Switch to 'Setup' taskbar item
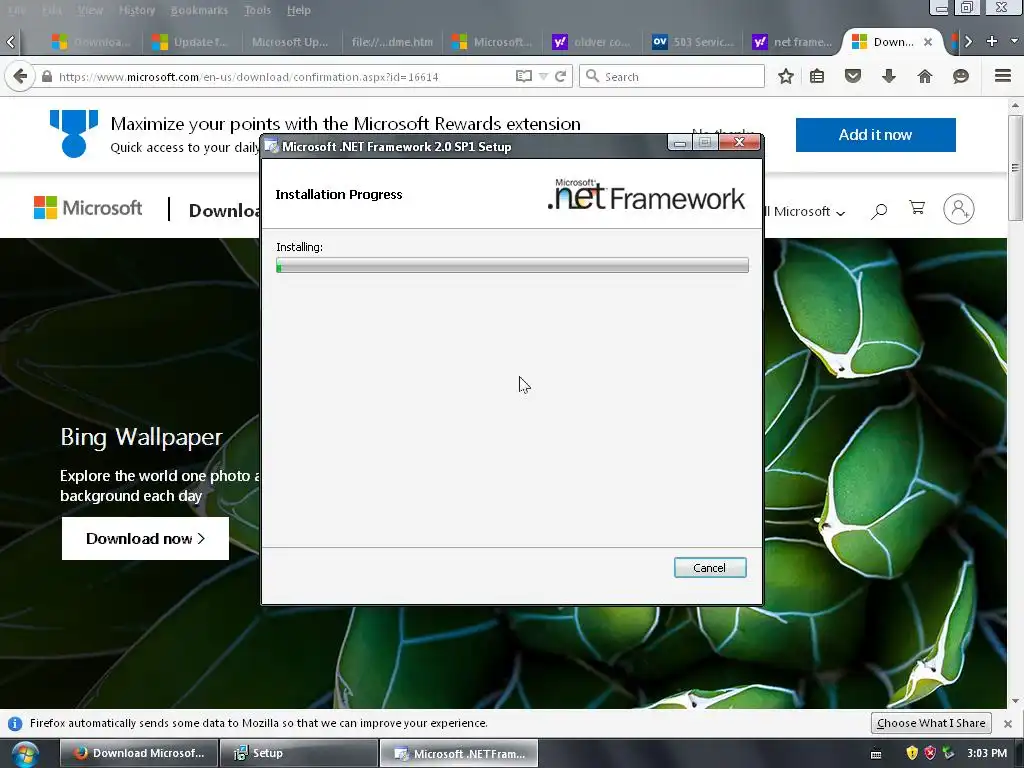The height and width of the screenshot is (768, 1024). (298, 753)
